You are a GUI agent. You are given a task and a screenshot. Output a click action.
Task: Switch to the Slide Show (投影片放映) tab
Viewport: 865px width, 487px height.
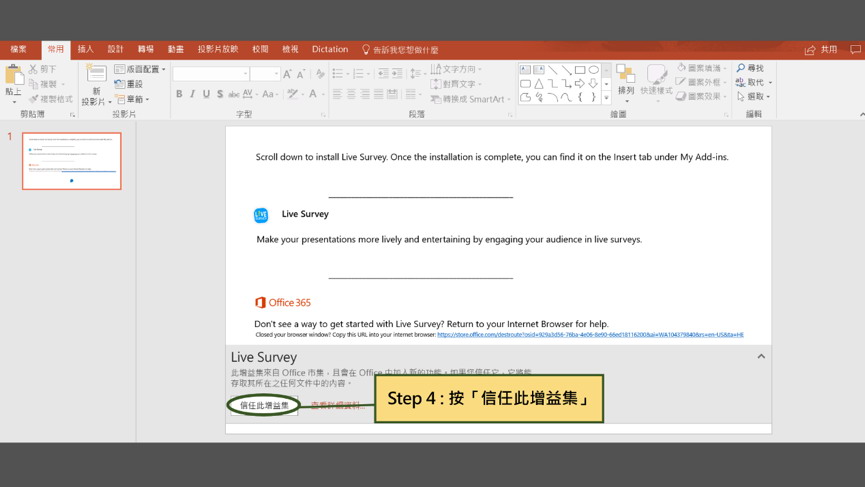[218, 50]
